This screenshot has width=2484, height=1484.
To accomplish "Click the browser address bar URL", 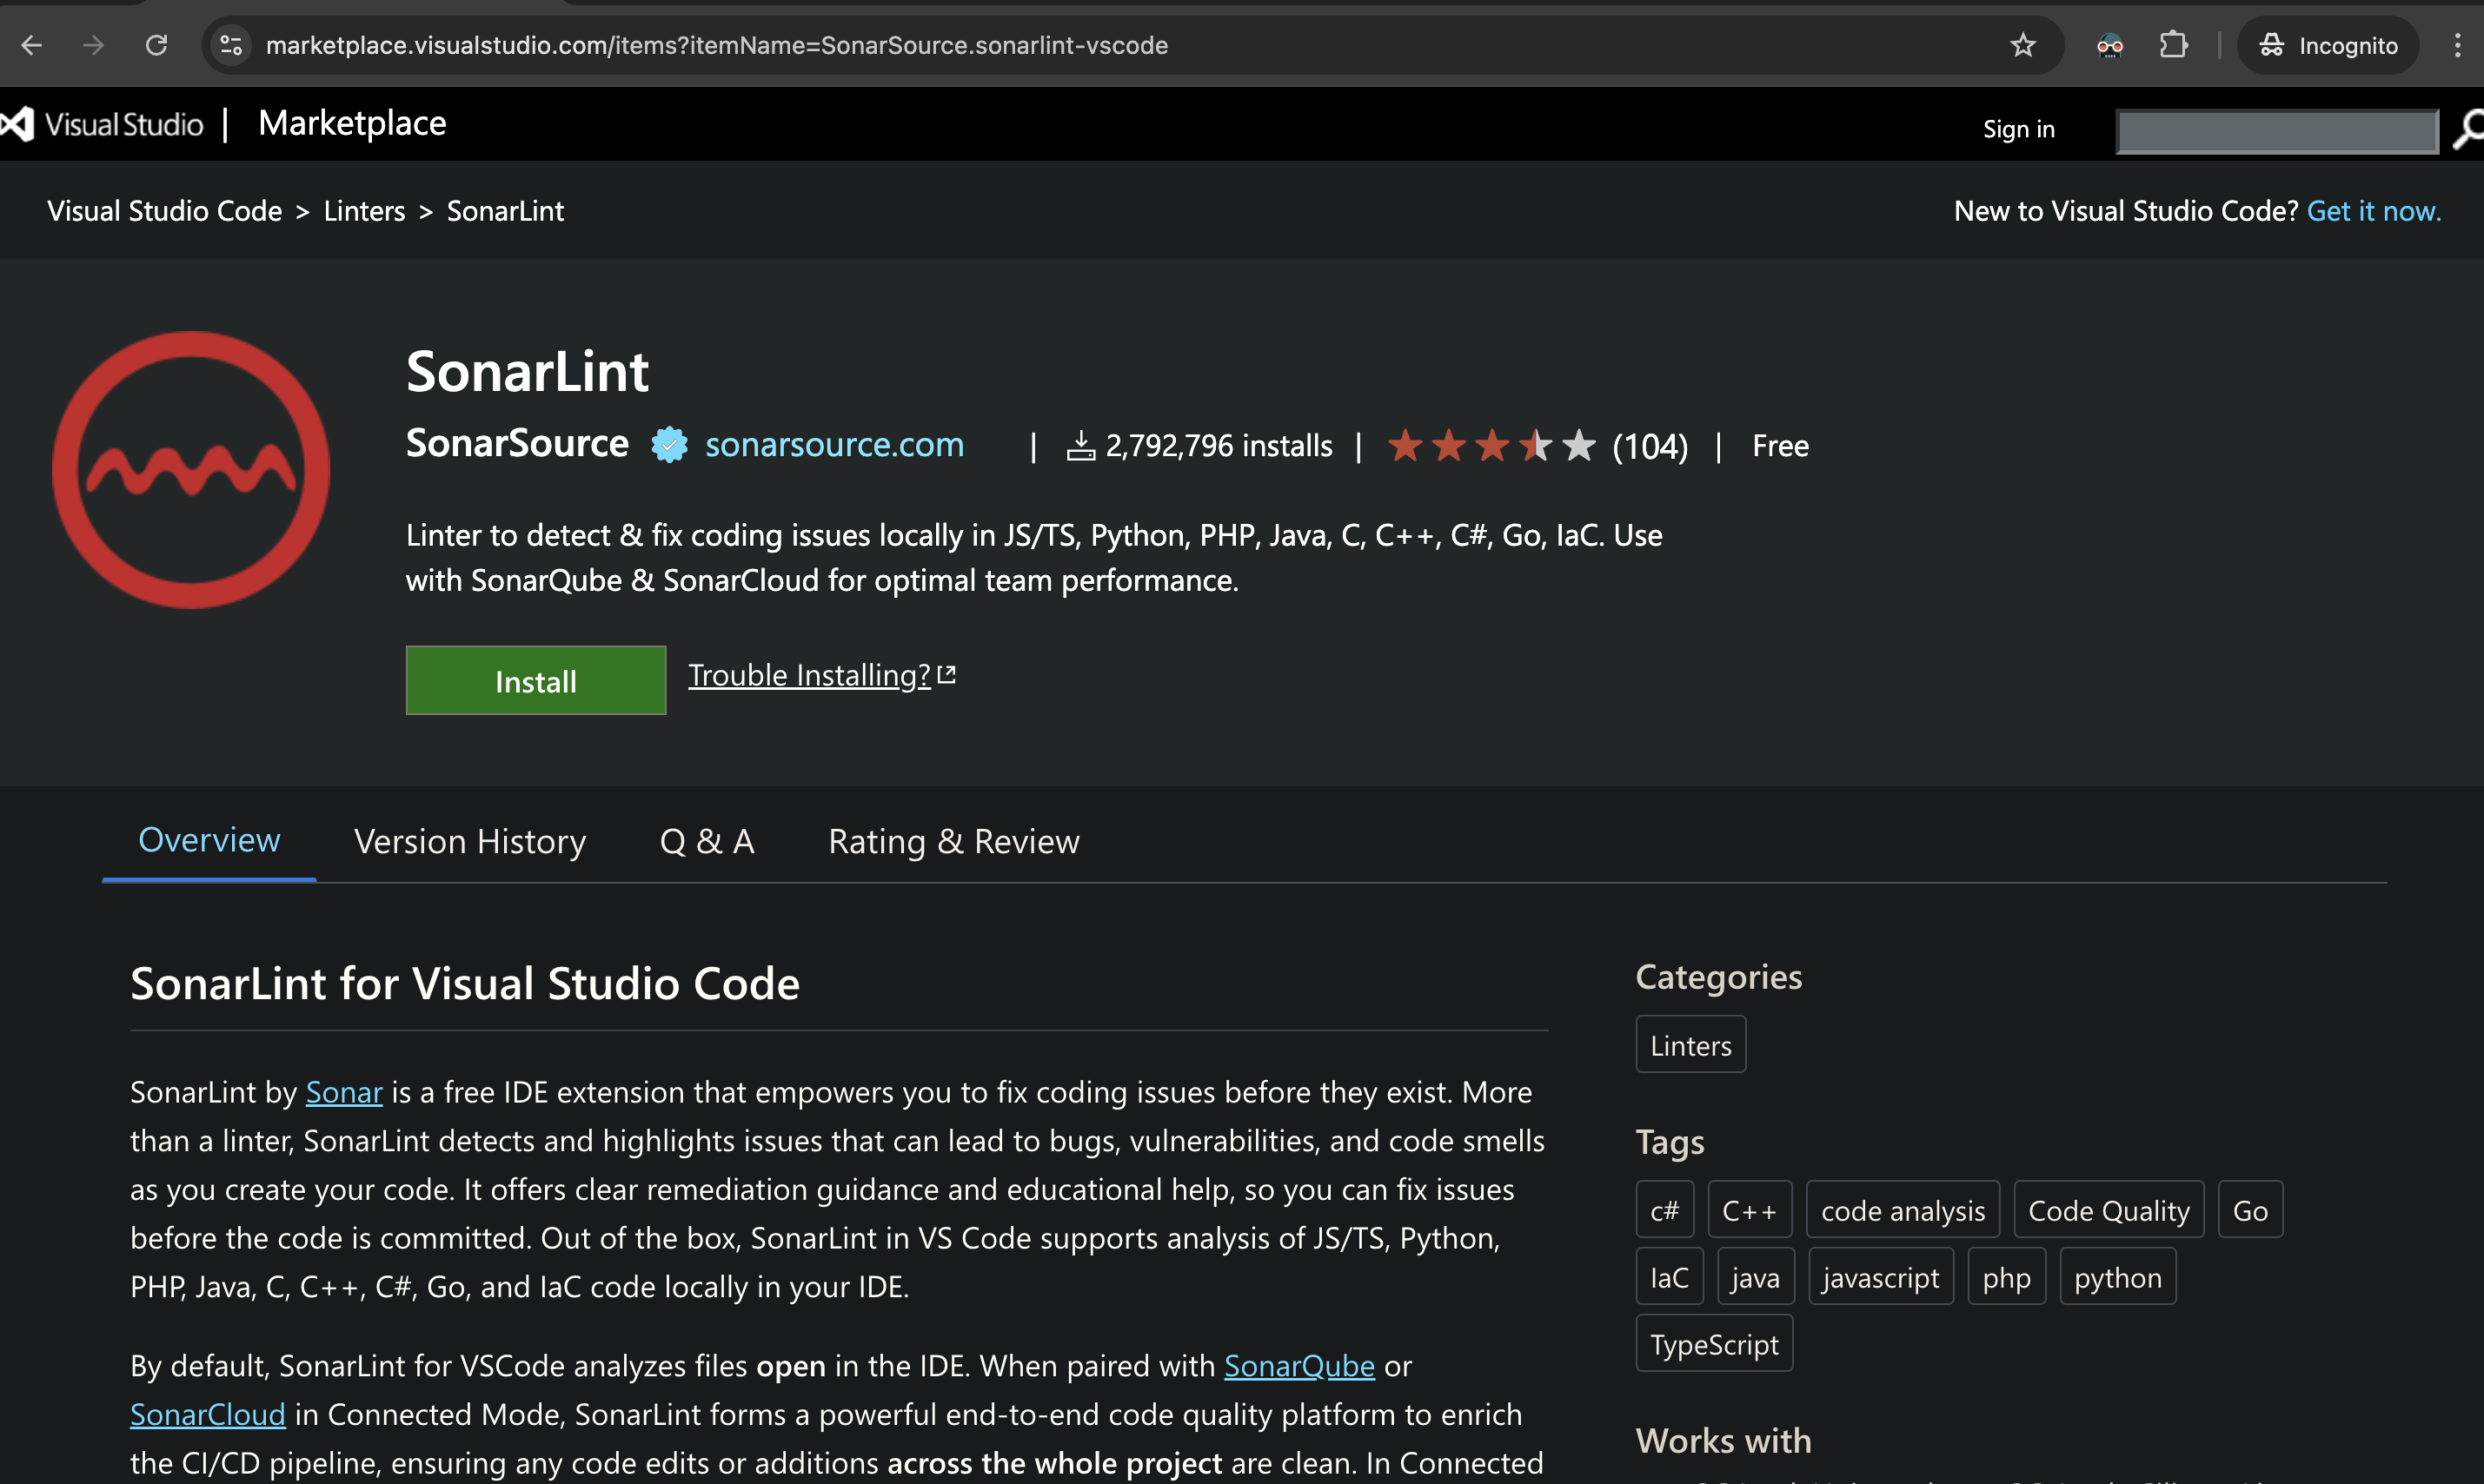I will (716, 45).
